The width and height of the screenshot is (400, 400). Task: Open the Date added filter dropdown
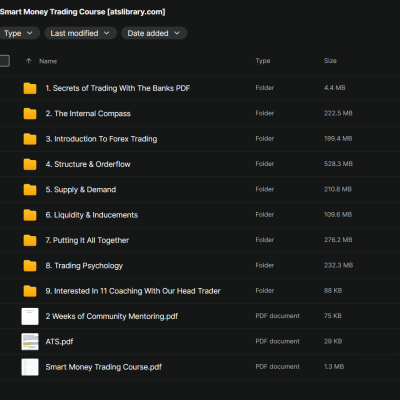tap(154, 33)
